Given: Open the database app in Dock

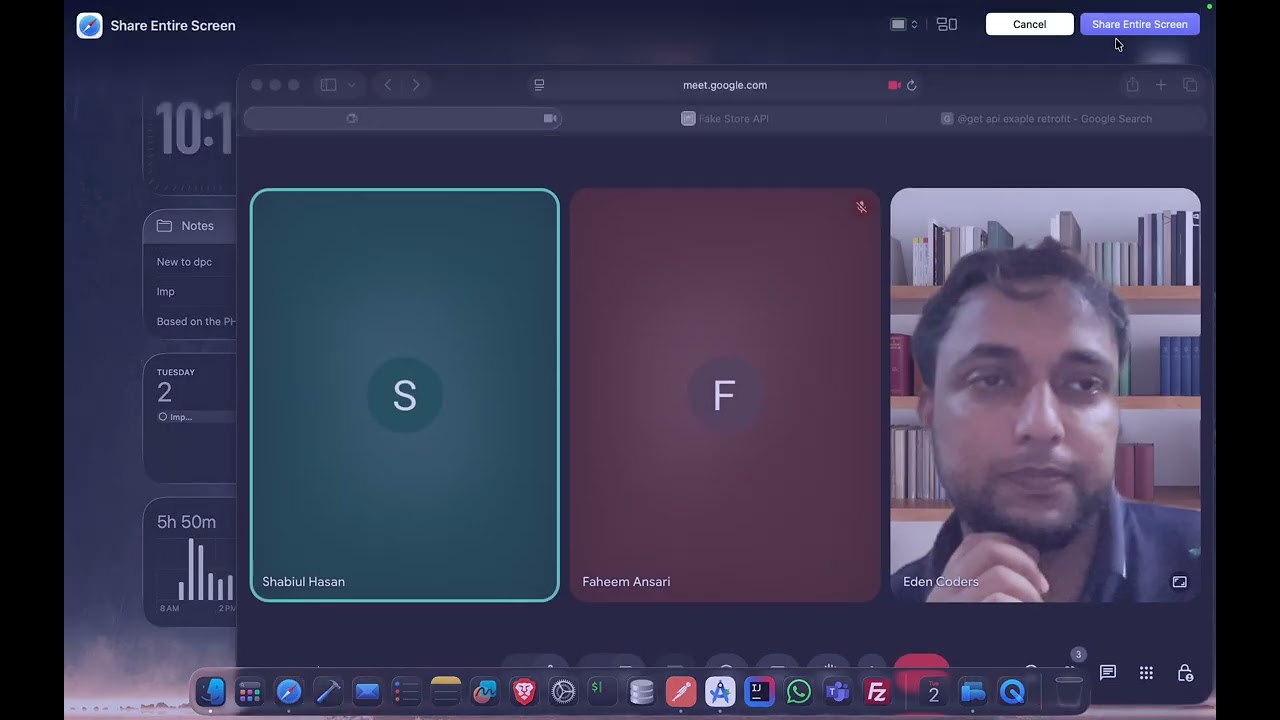Looking at the screenshot, I should [642, 691].
